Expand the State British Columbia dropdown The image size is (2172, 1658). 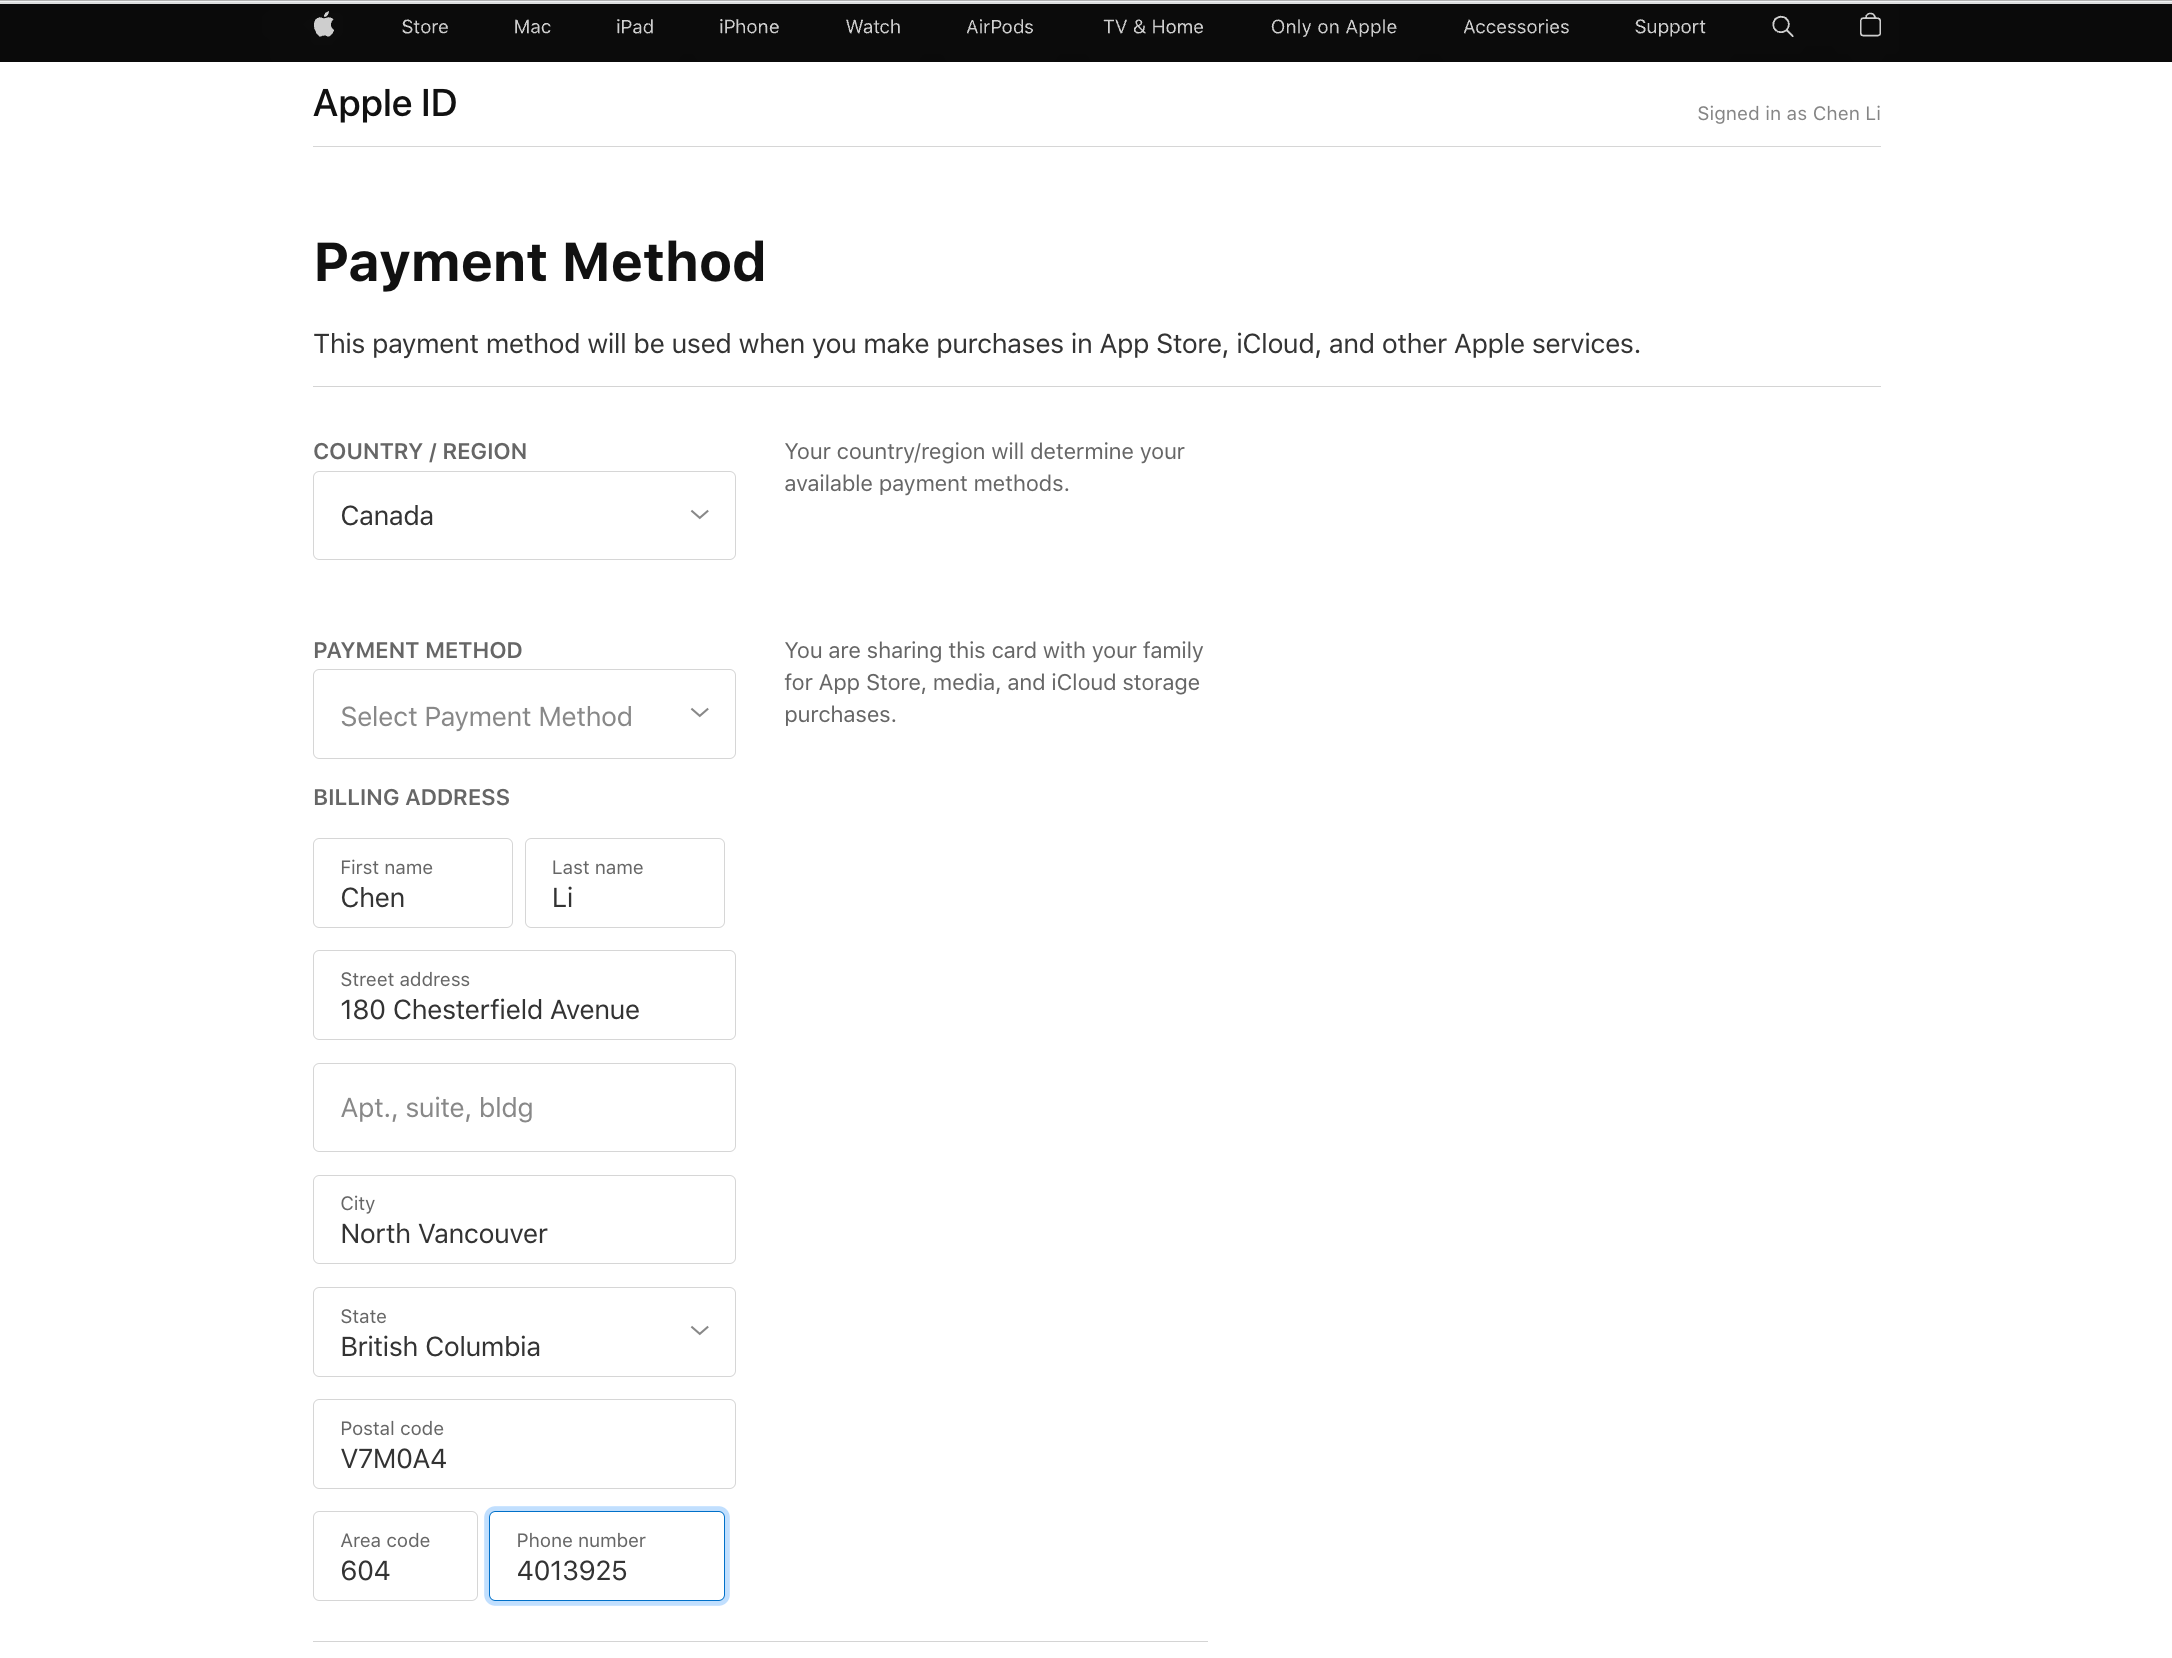524,1332
